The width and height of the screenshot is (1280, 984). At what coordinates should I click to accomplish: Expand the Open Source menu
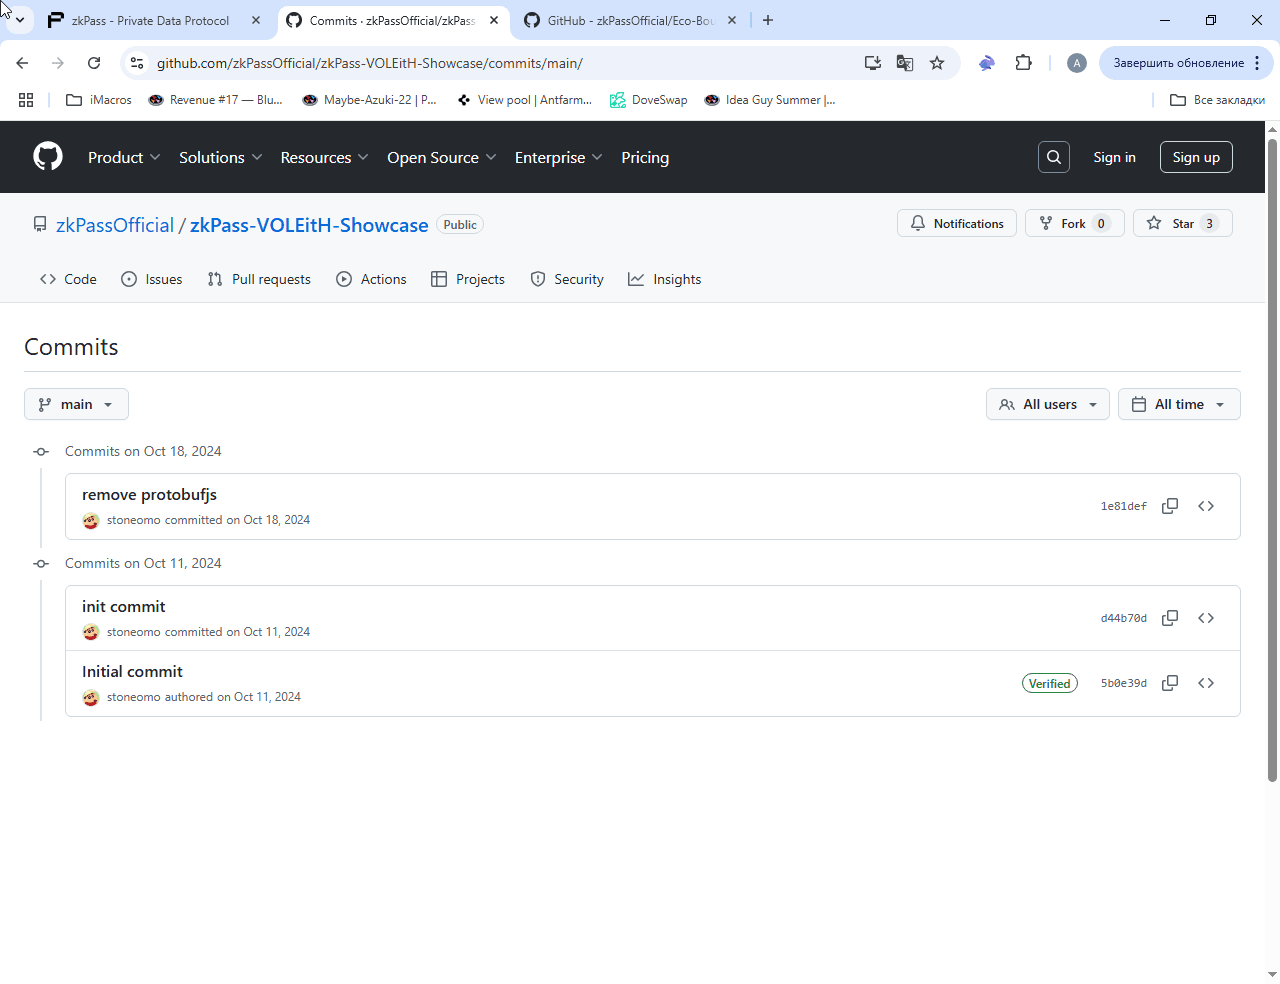(x=442, y=157)
